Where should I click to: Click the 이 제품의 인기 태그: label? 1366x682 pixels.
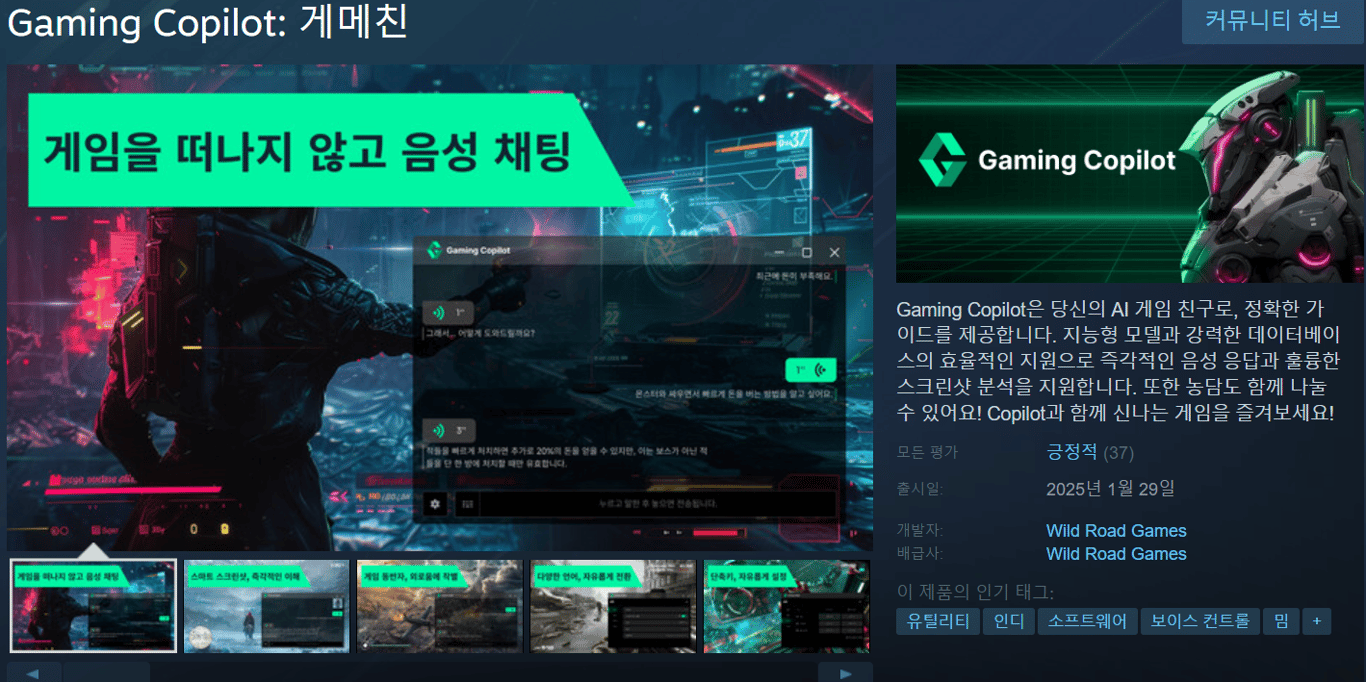(975, 591)
